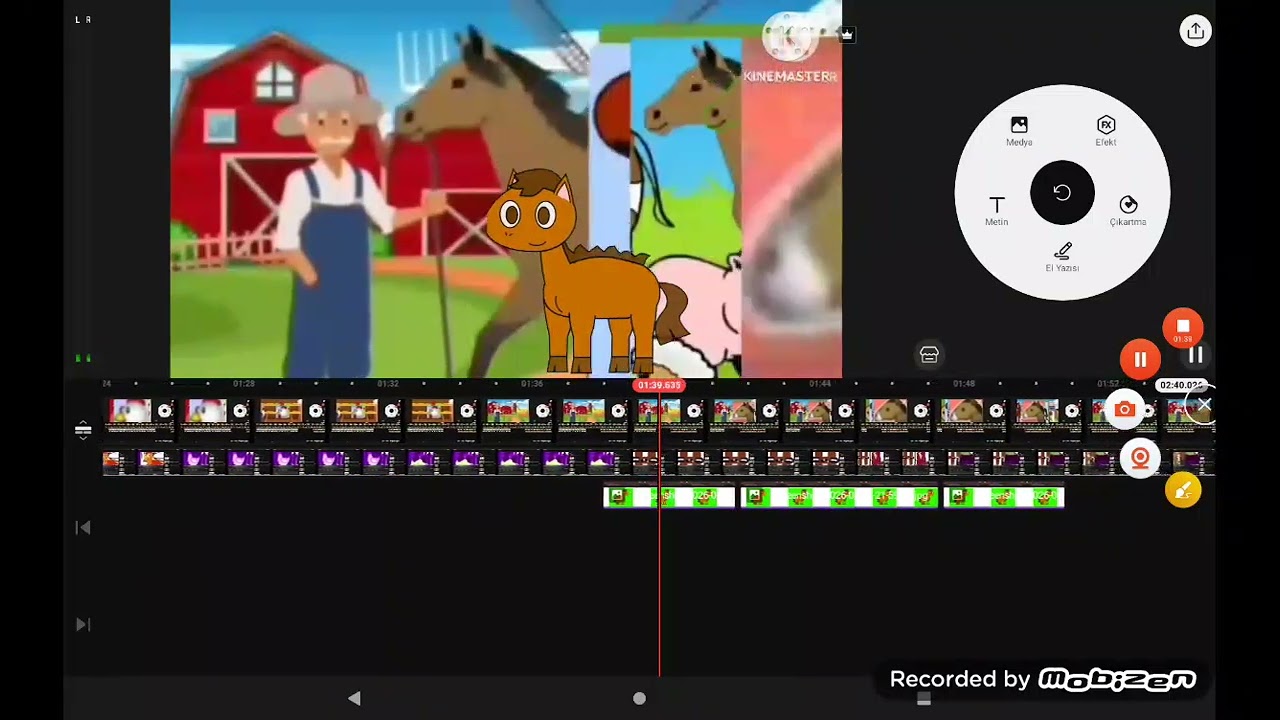Jump to the project end arrow

[83, 624]
